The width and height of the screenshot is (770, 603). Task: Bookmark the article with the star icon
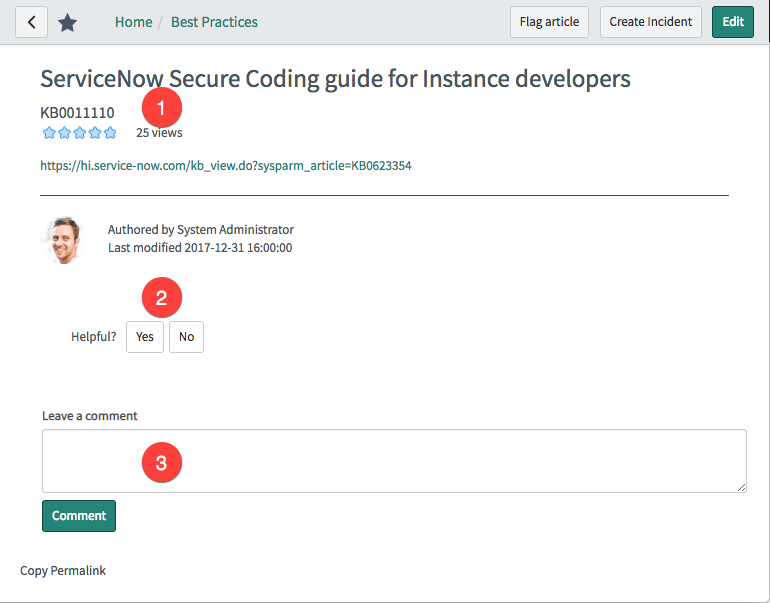click(67, 23)
